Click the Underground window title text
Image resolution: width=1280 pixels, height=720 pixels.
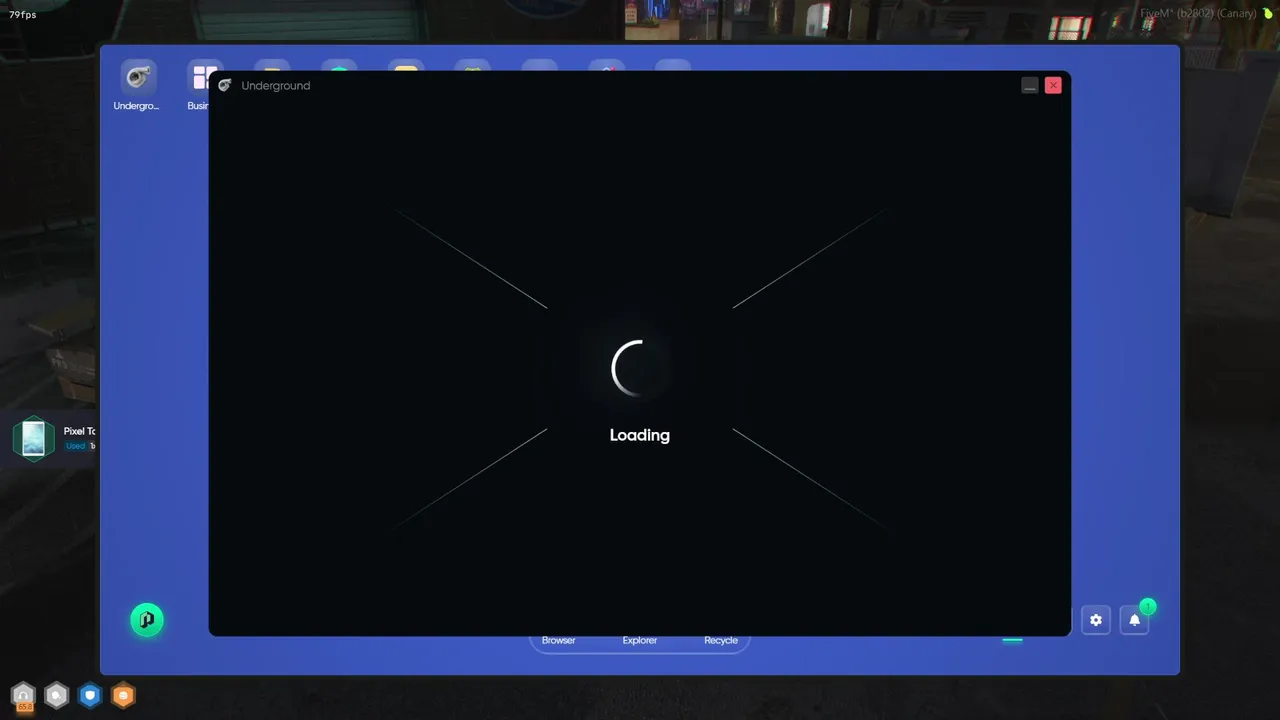tap(276, 86)
